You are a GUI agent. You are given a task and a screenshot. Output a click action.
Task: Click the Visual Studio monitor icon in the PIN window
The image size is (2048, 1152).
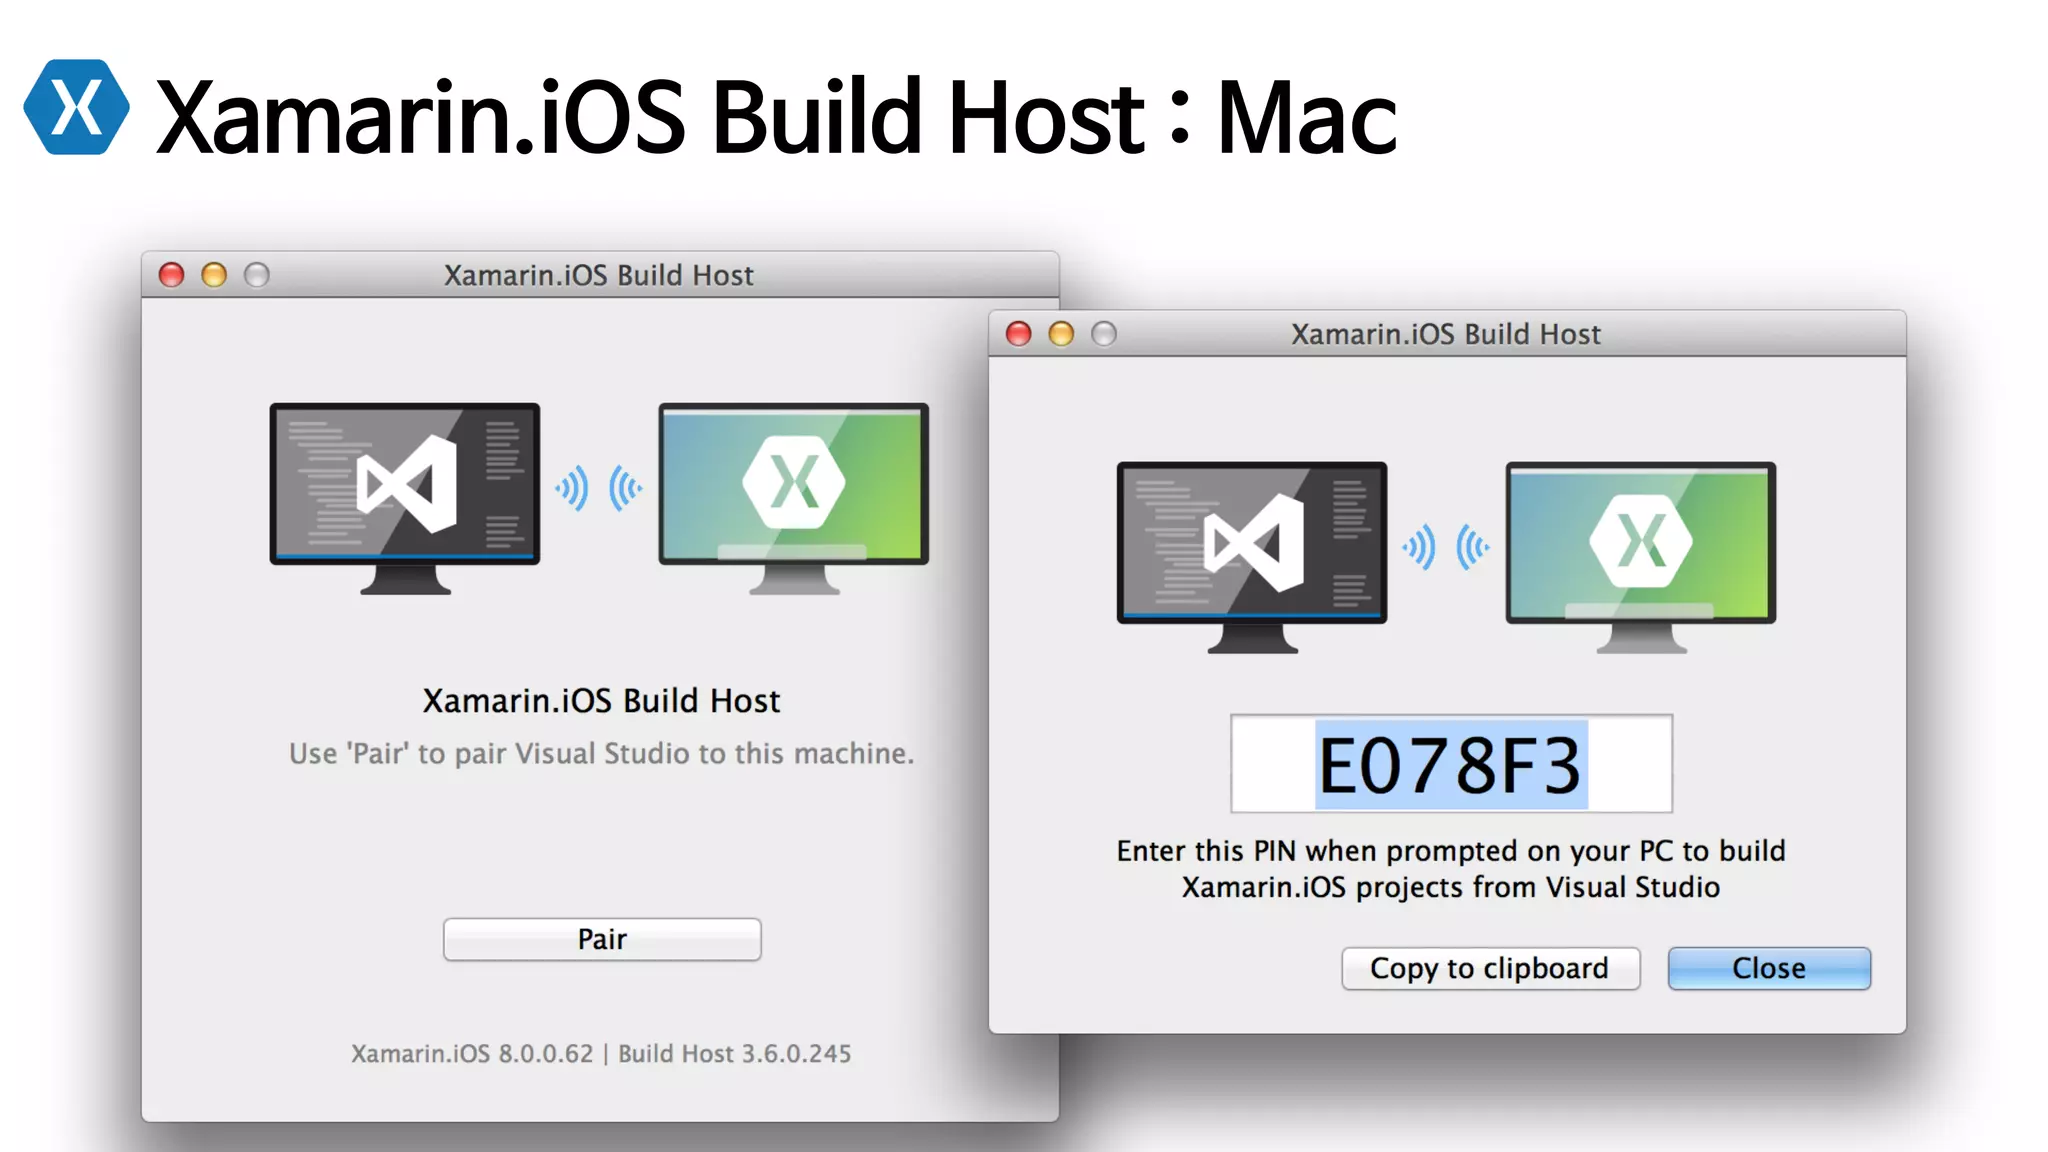tap(1252, 557)
